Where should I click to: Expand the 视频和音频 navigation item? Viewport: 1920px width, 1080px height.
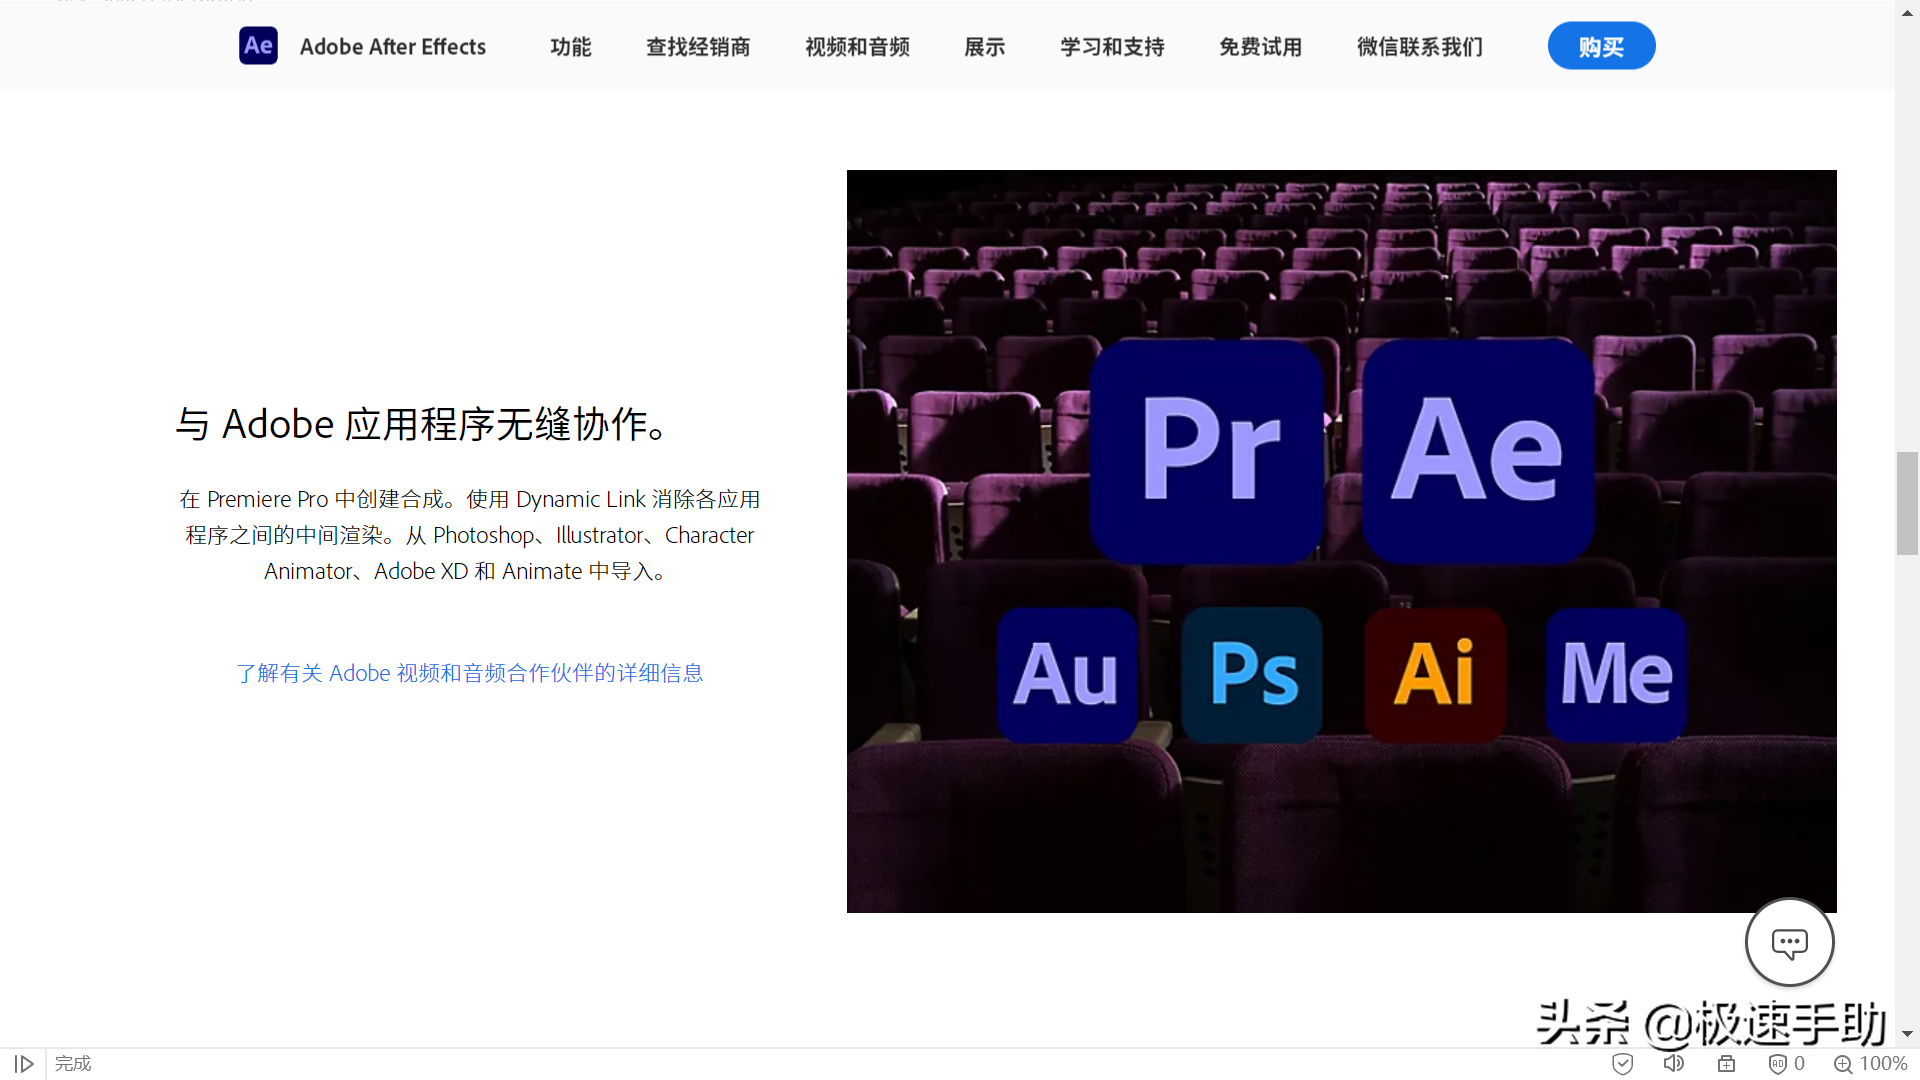tap(858, 46)
